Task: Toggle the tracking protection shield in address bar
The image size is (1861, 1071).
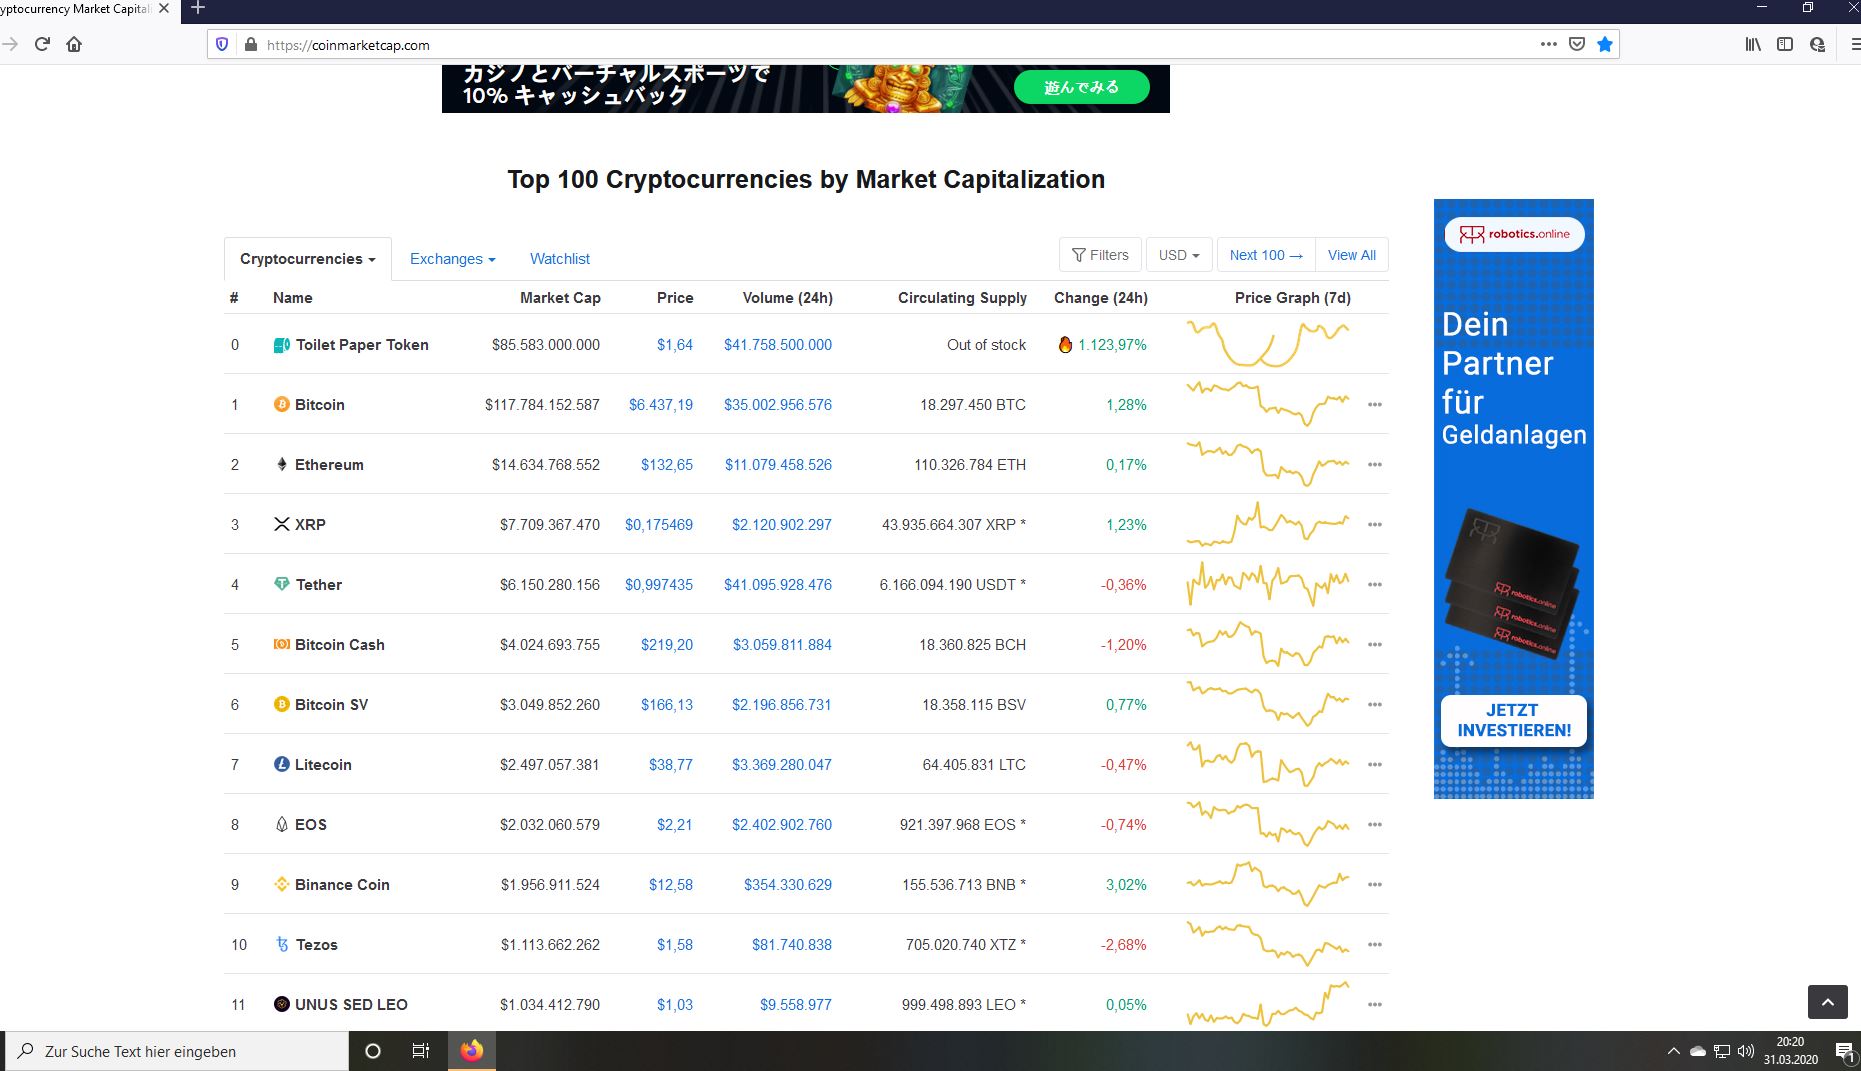Action: point(221,44)
